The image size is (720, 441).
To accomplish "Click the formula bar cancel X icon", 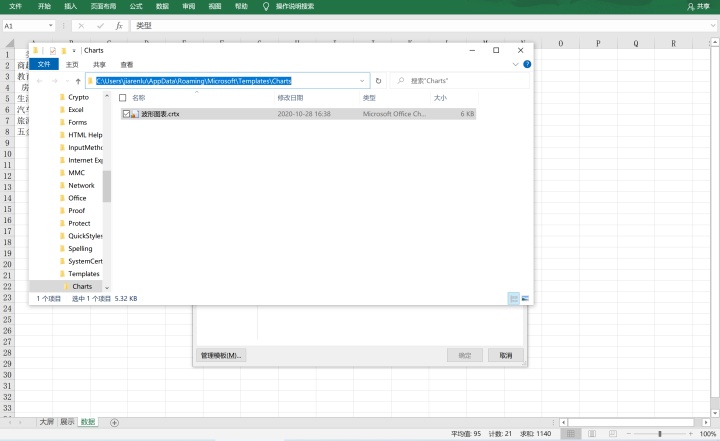I will coord(81,26).
